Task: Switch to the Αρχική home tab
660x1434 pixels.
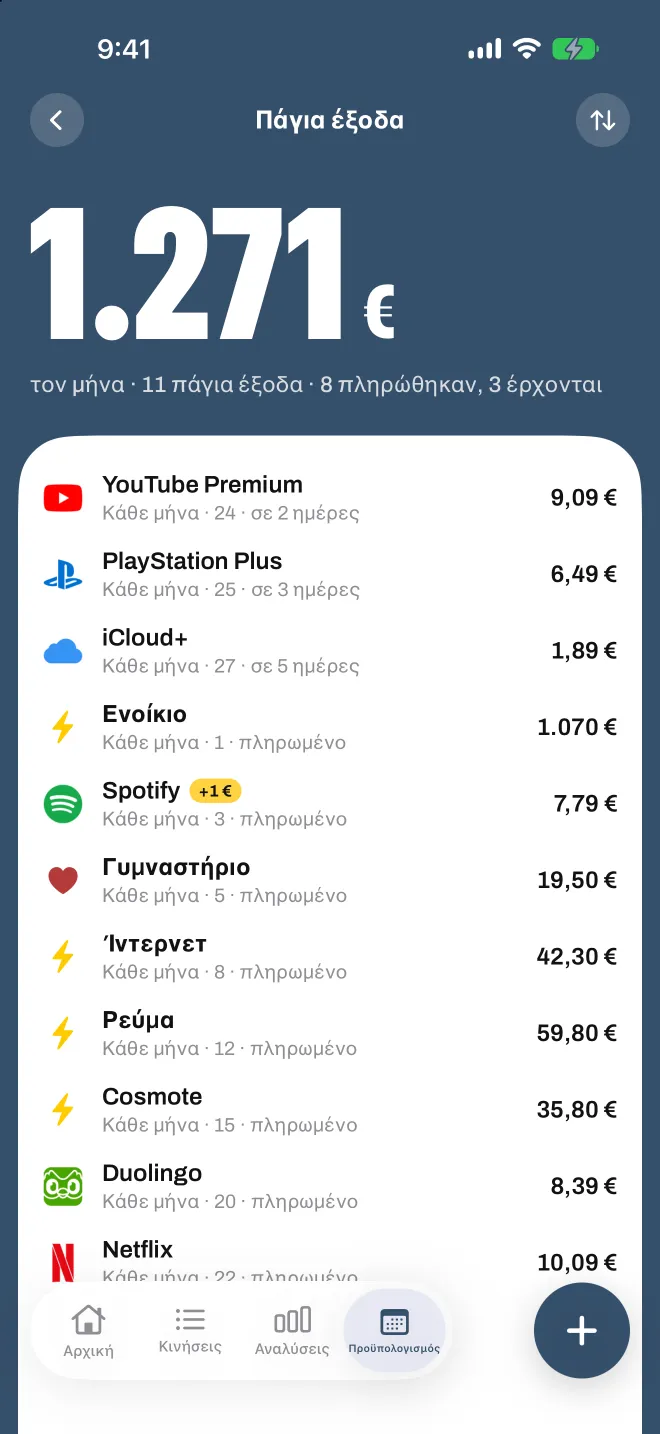Action: (x=89, y=1332)
